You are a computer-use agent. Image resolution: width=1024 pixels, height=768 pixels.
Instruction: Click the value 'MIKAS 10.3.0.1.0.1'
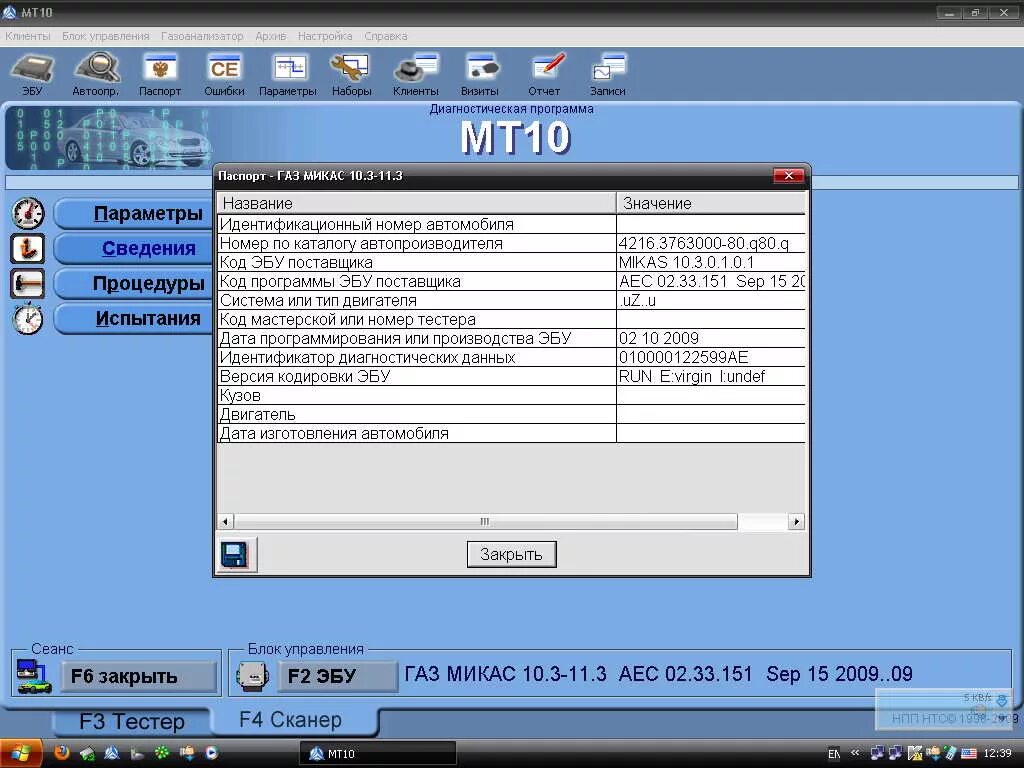click(686, 263)
